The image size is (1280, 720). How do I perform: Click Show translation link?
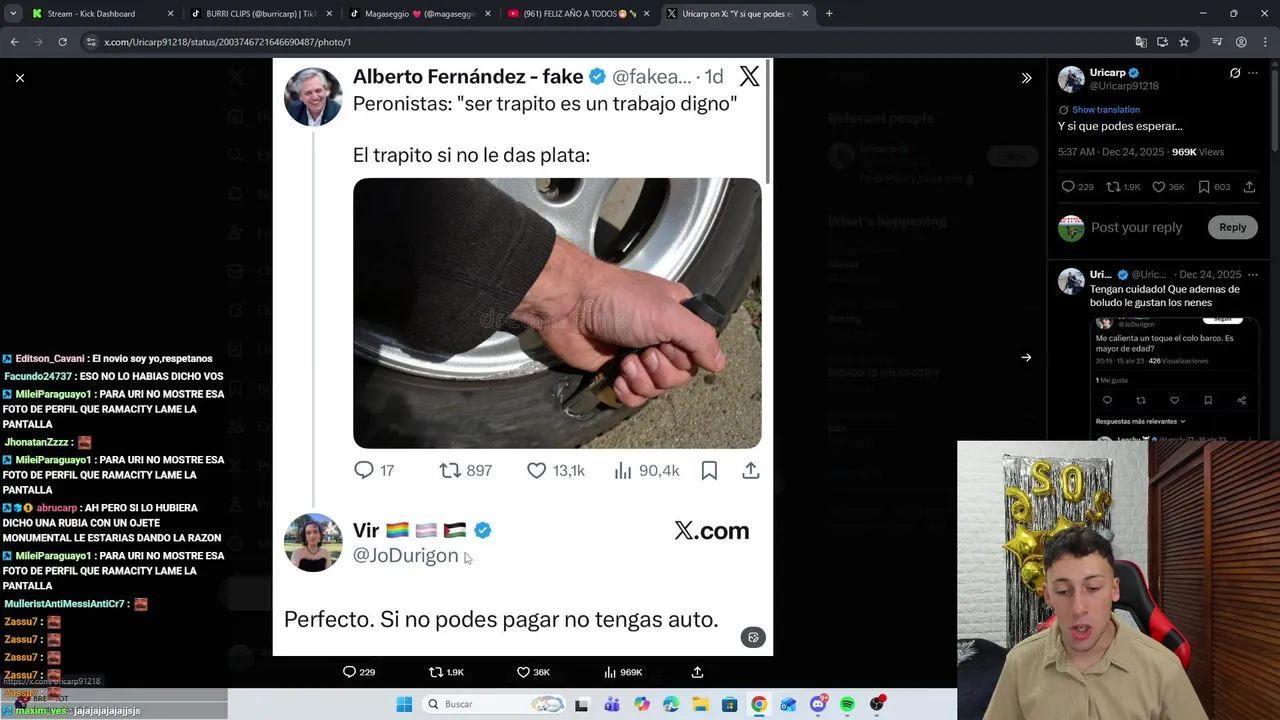tap(1105, 110)
